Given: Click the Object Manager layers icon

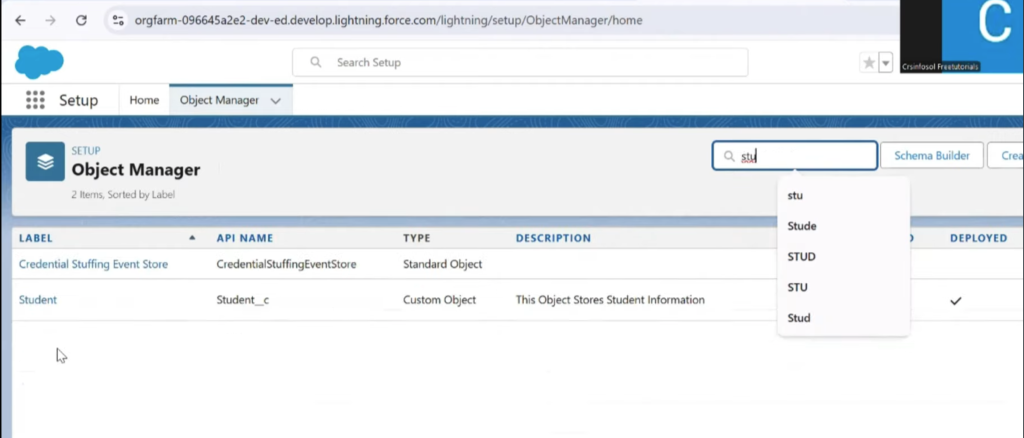Looking at the screenshot, I should coord(45,161).
